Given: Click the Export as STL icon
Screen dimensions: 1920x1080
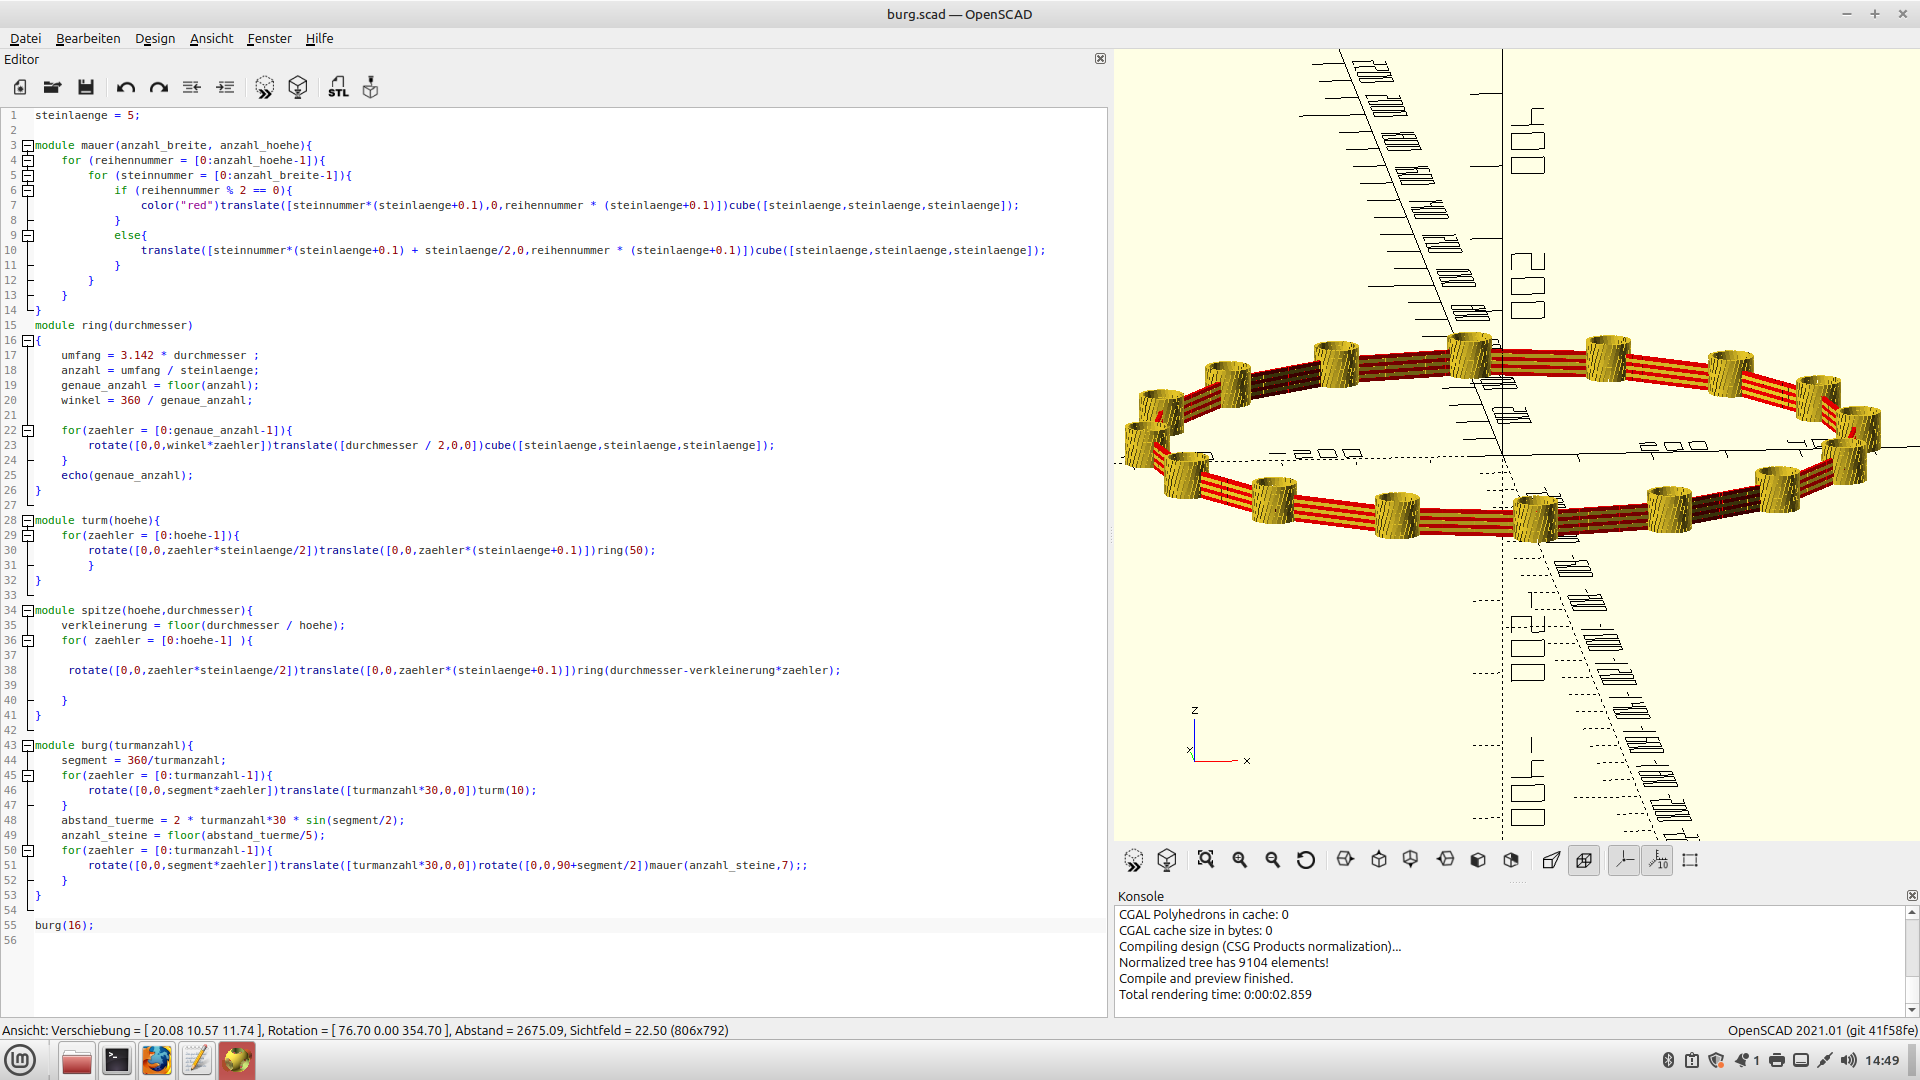Looking at the screenshot, I should (x=338, y=88).
